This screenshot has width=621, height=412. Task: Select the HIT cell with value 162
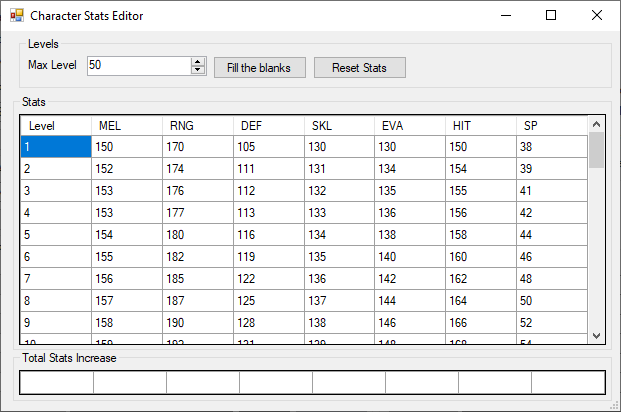(x=481, y=279)
